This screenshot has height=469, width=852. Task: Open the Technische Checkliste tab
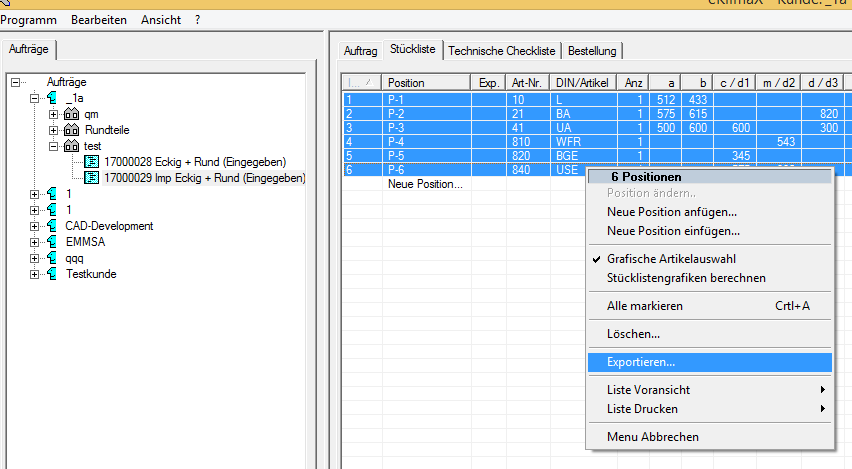click(502, 51)
